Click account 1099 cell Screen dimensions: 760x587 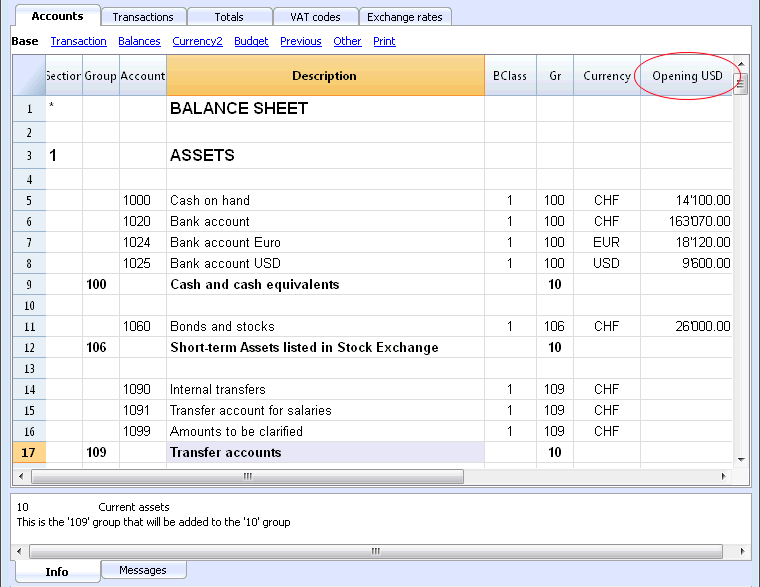pos(143,431)
